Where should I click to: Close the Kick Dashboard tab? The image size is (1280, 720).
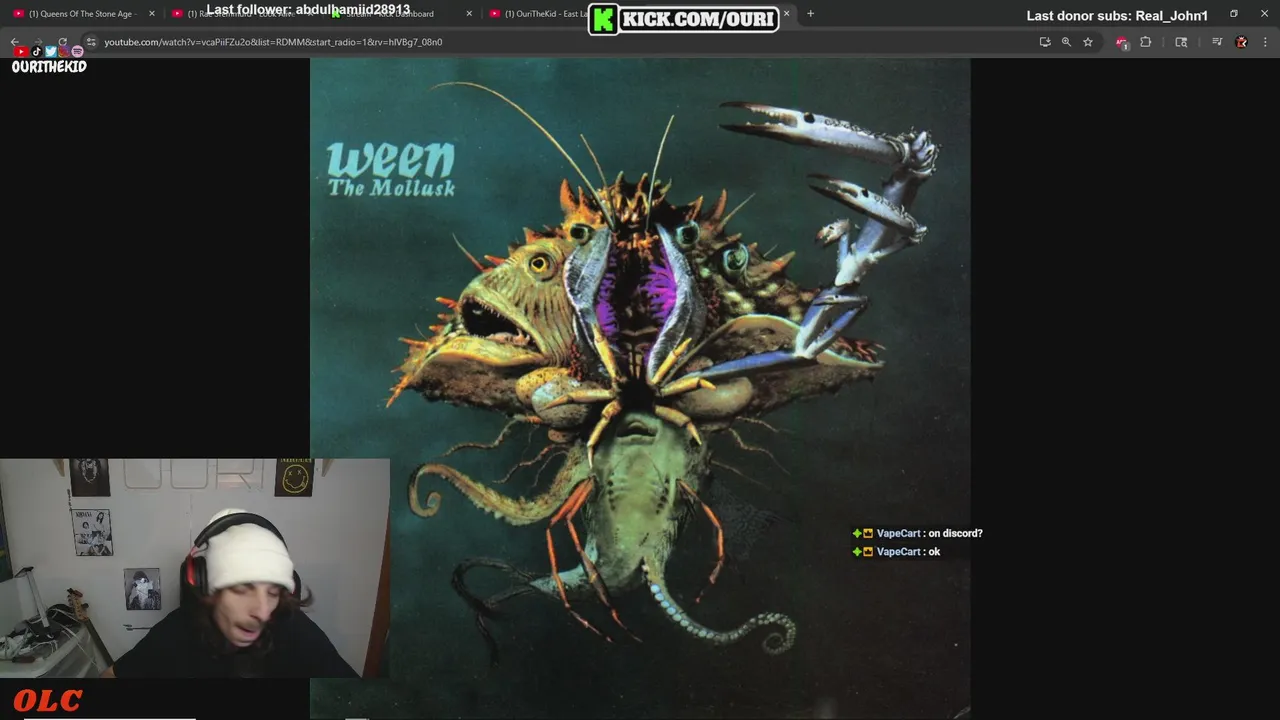pyautogui.click(x=469, y=14)
